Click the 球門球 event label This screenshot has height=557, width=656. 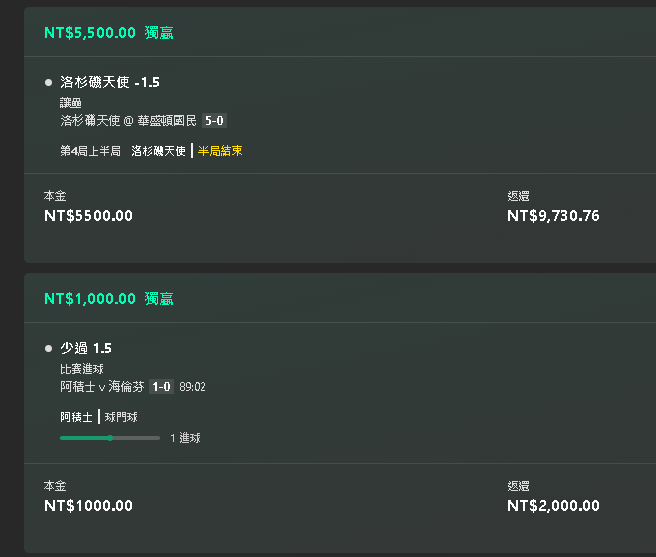point(121,417)
